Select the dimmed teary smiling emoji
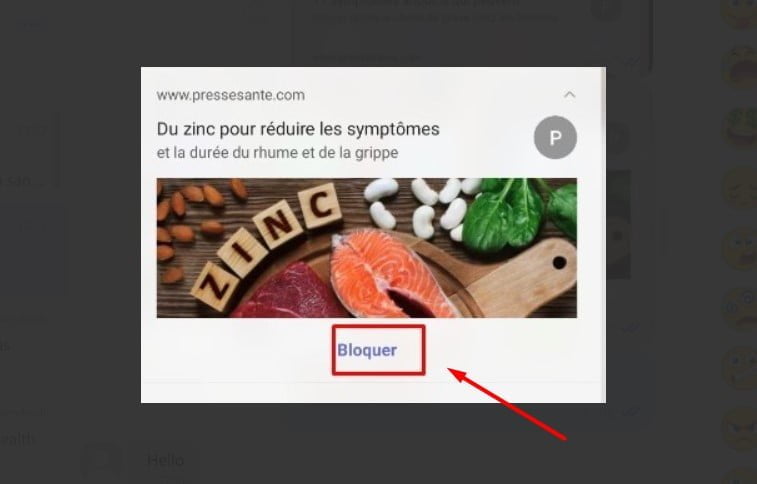 coord(741,249)
